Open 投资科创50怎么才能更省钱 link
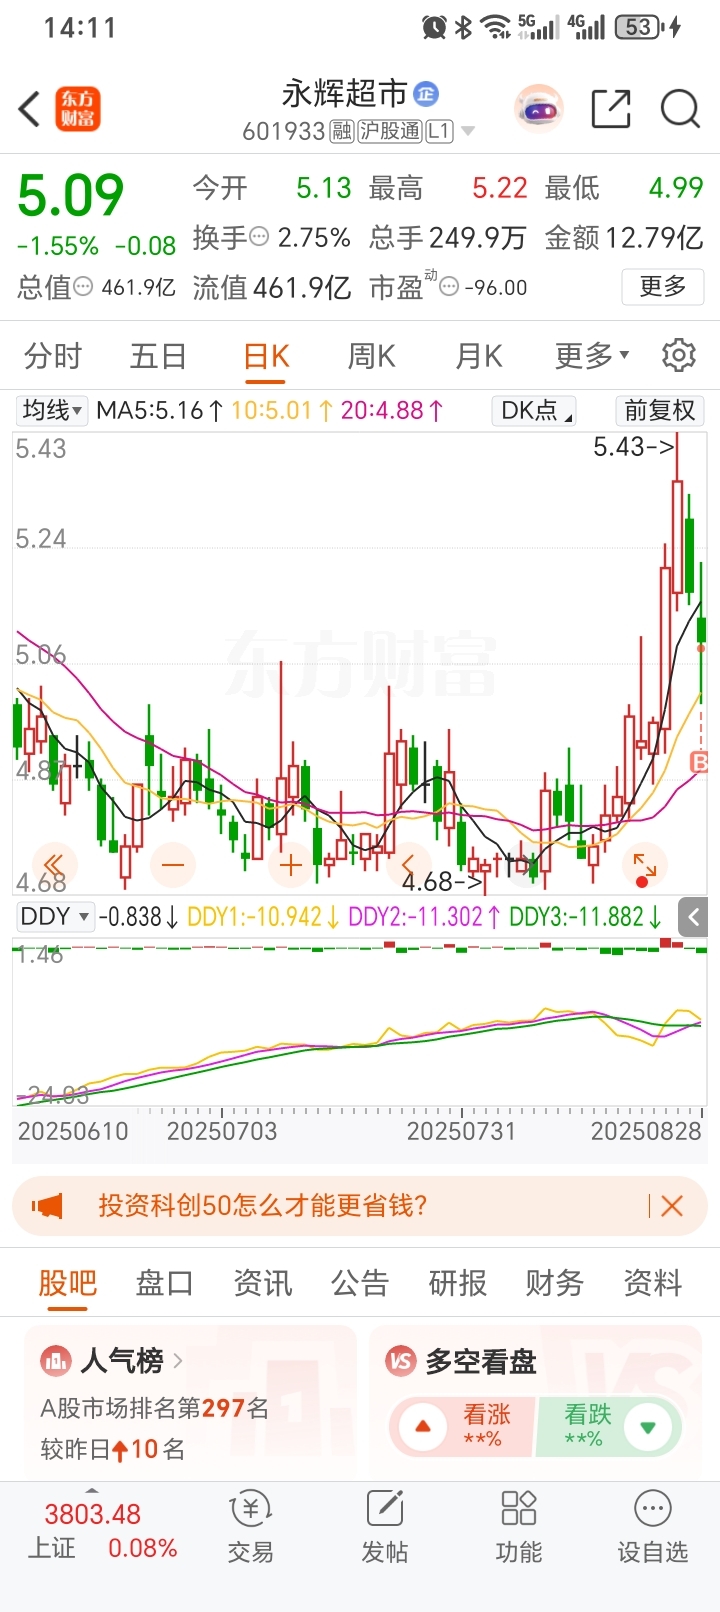Screen dimensions: 720x1612 pyautogui.click(x=263, y=1205)
